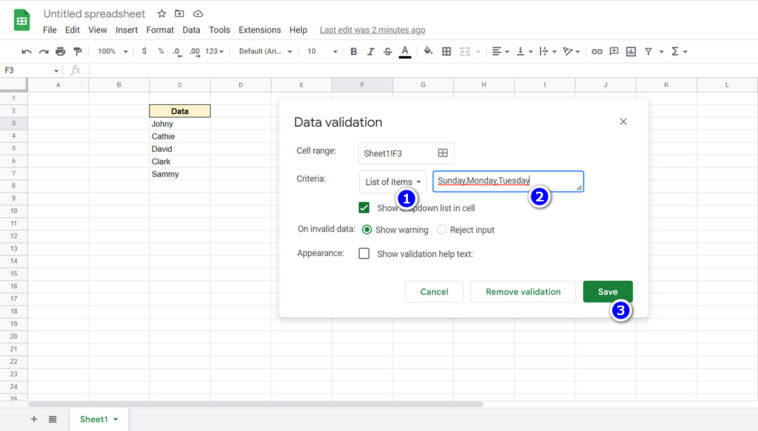Screen dimensions: 758x431
Task: Click the undo icon in toolbar
Action: (26, 51)
